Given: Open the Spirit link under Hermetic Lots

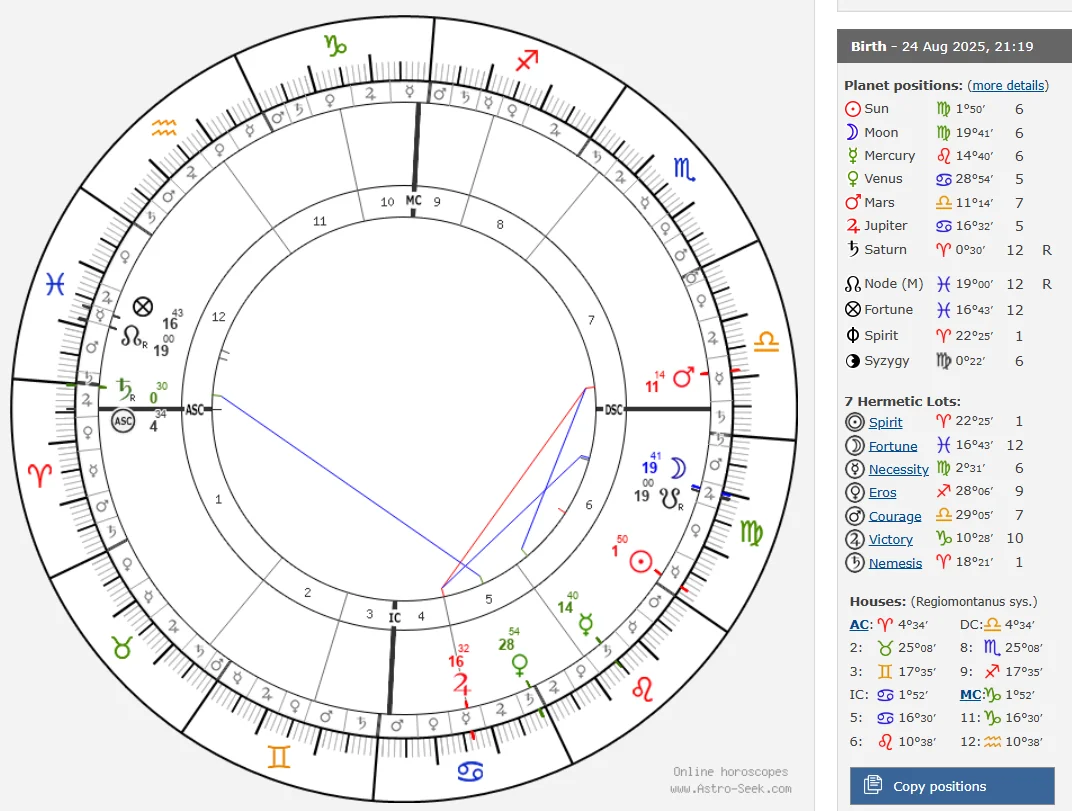Looking at the screenshot, I should (x=885, y=423).
